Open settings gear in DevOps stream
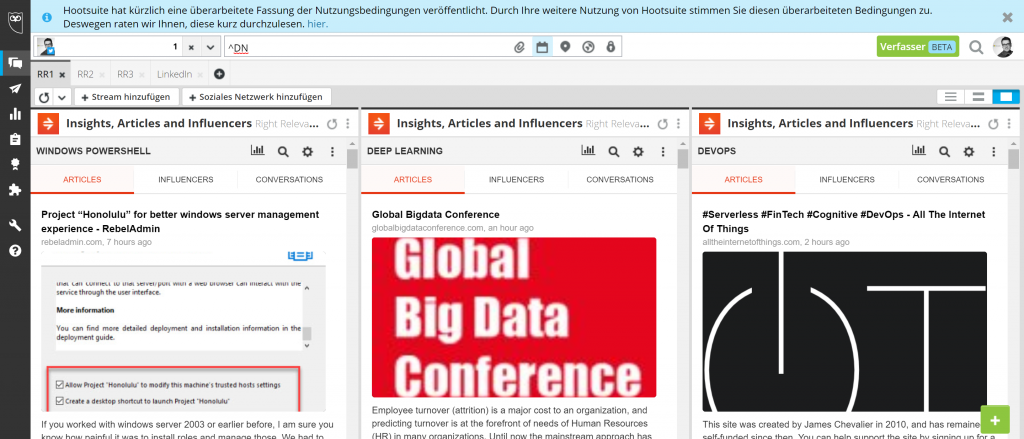 point(969,152)
